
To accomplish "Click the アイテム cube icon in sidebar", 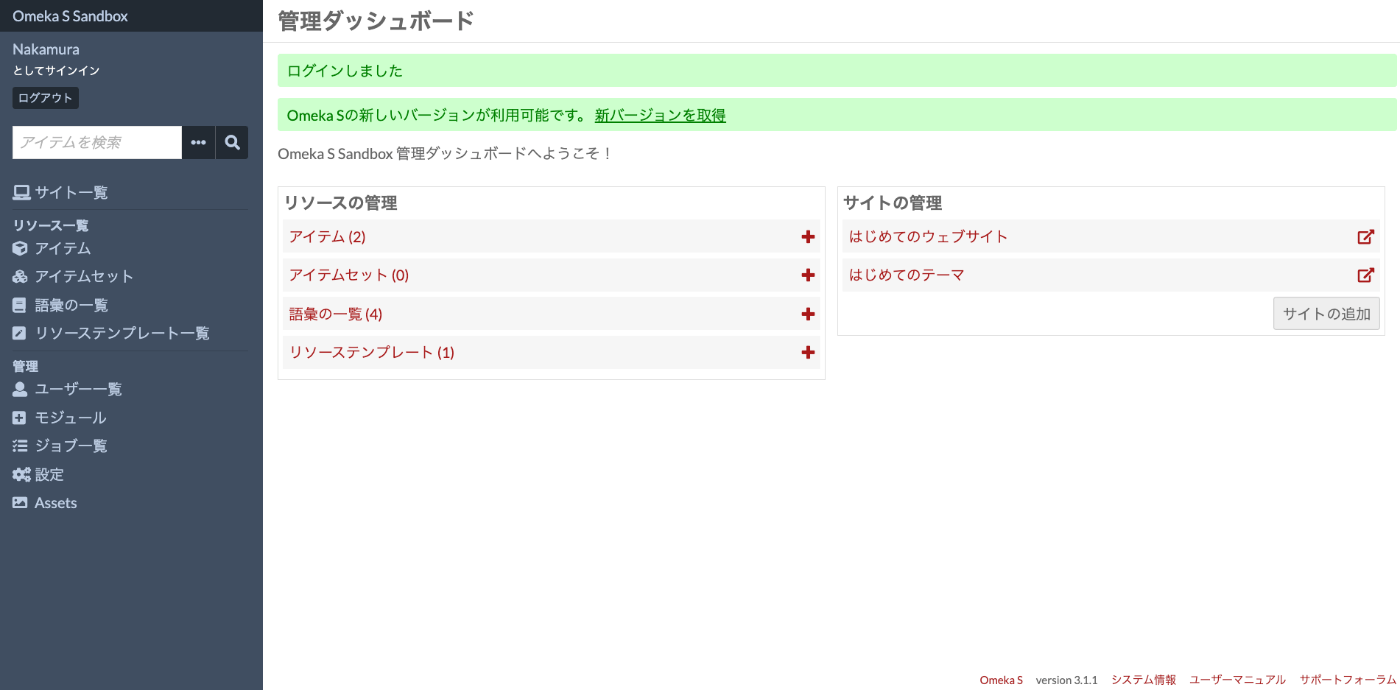I will [x=20, y=248].
